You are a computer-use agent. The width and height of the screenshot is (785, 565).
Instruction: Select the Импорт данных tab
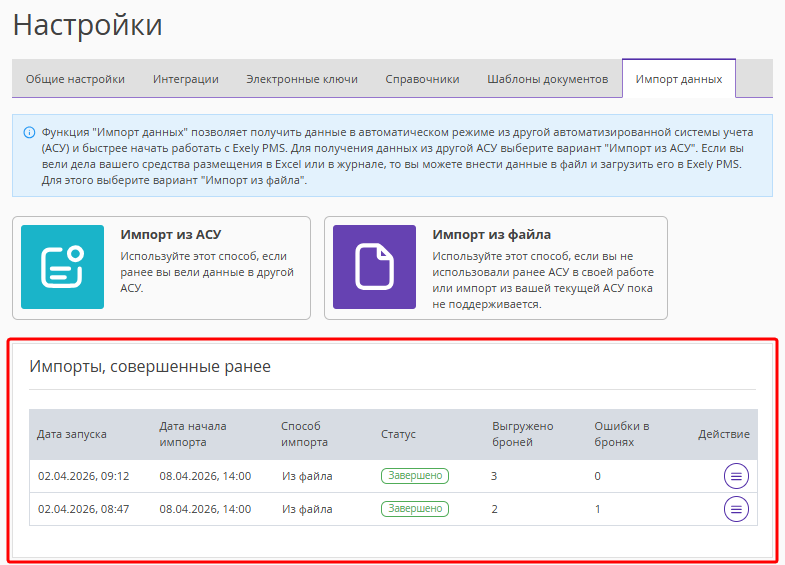[679, 79]
